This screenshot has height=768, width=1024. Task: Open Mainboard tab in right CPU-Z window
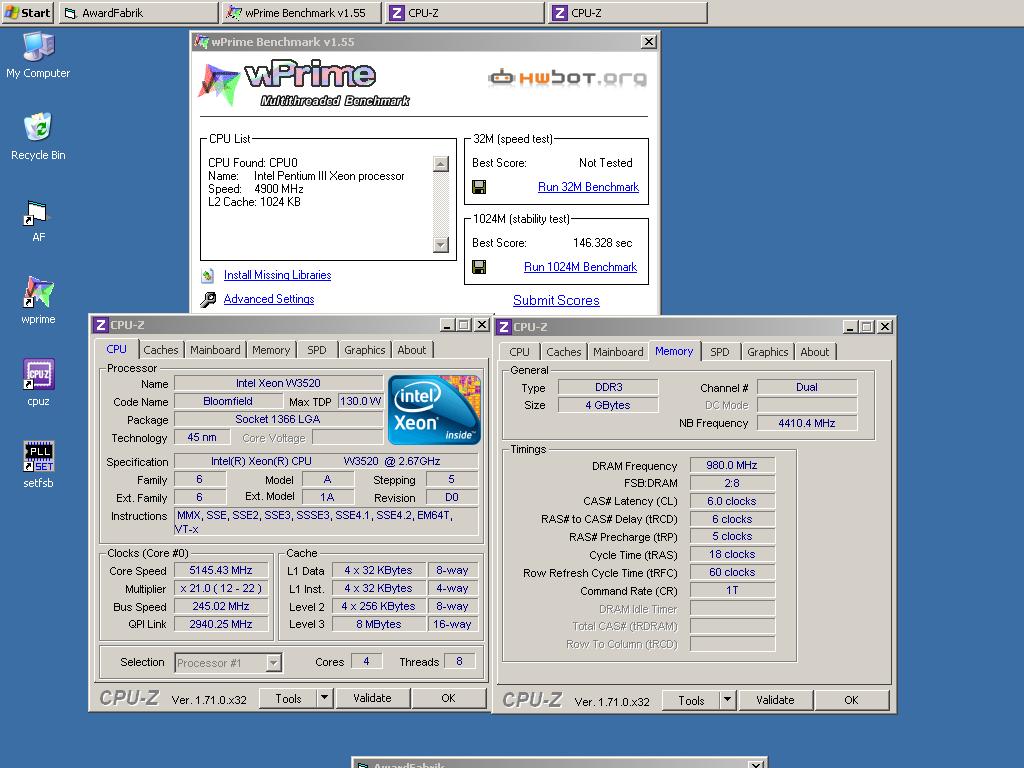(x=618, y=352)
